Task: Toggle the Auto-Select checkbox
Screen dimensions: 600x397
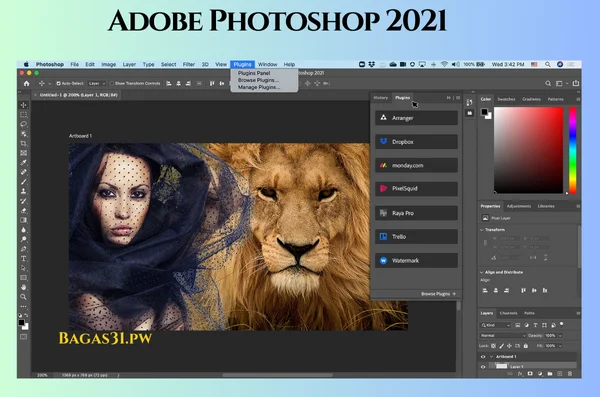Action: tap(59, 83)
